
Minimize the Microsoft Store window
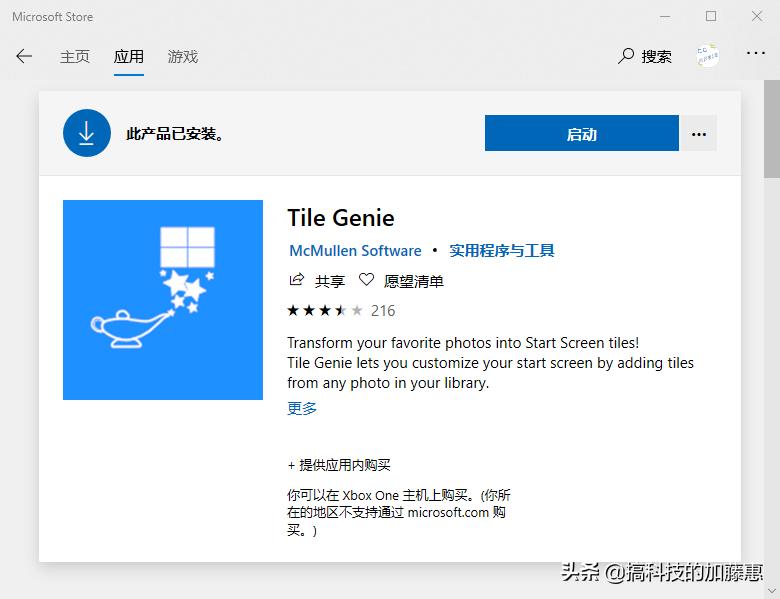(x=665, y=16)
